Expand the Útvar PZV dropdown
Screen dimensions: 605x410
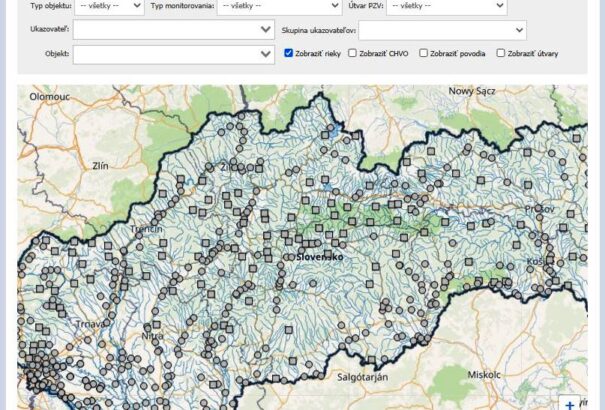[446, 6]
